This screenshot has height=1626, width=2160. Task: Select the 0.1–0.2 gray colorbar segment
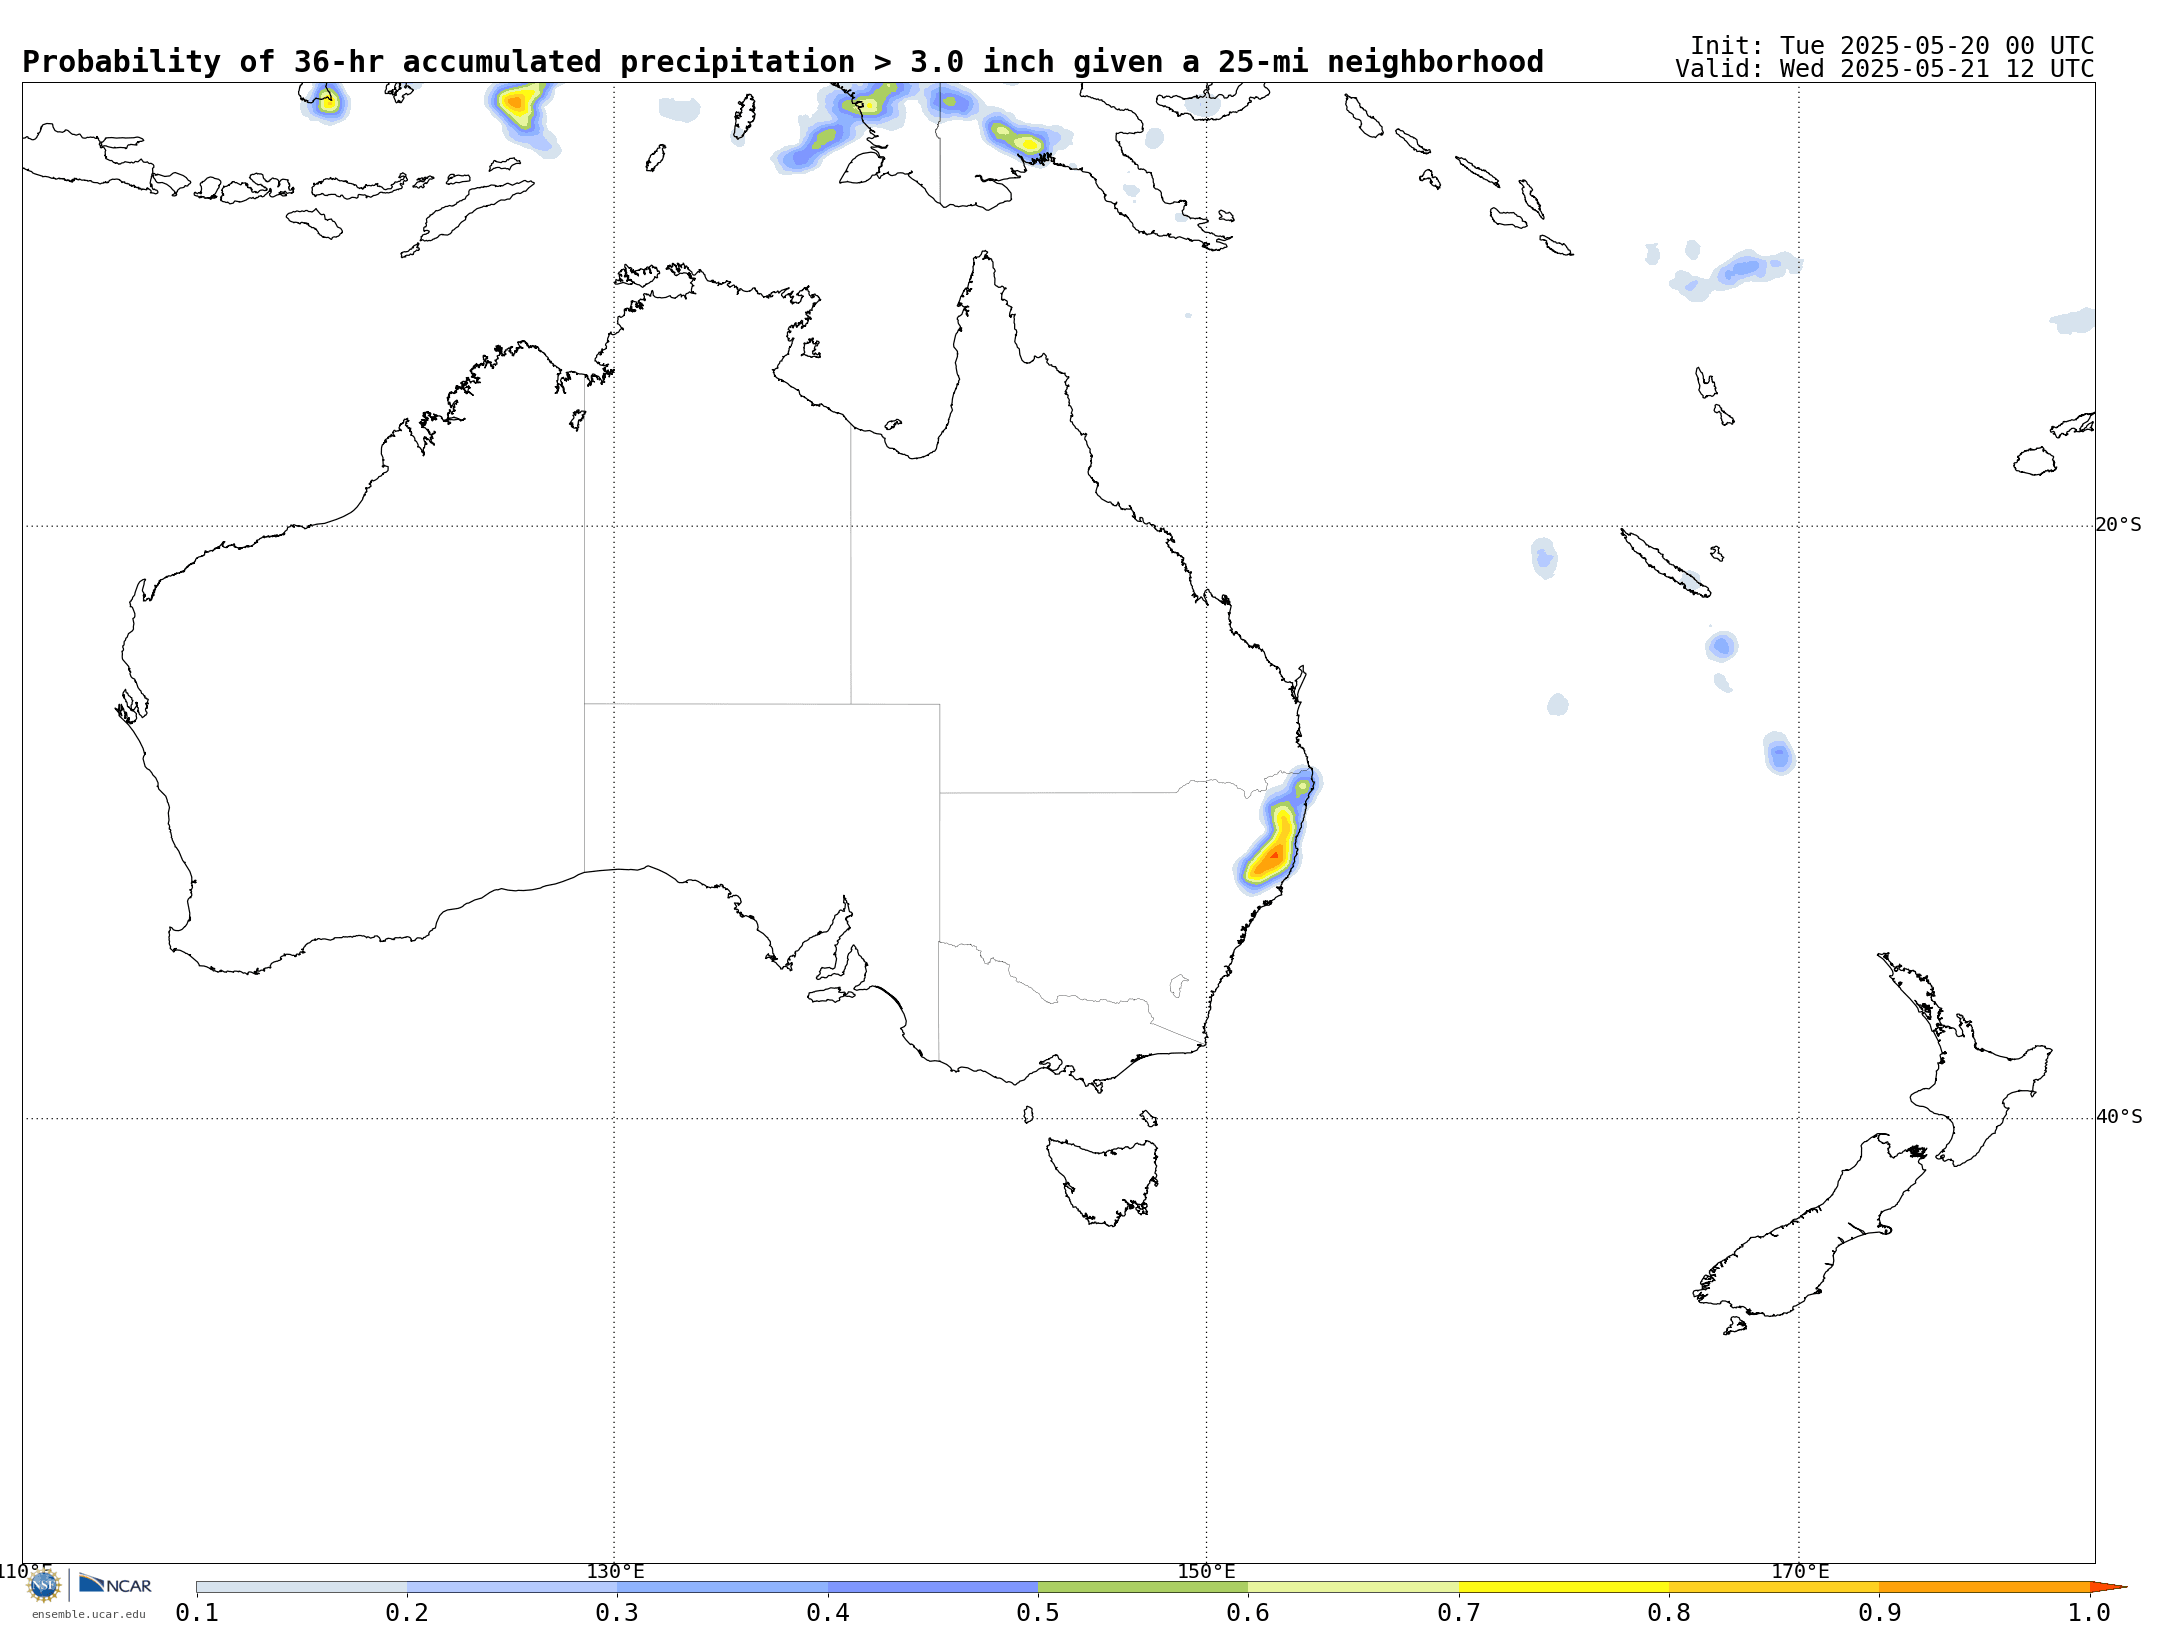(x=302, y=1587)
